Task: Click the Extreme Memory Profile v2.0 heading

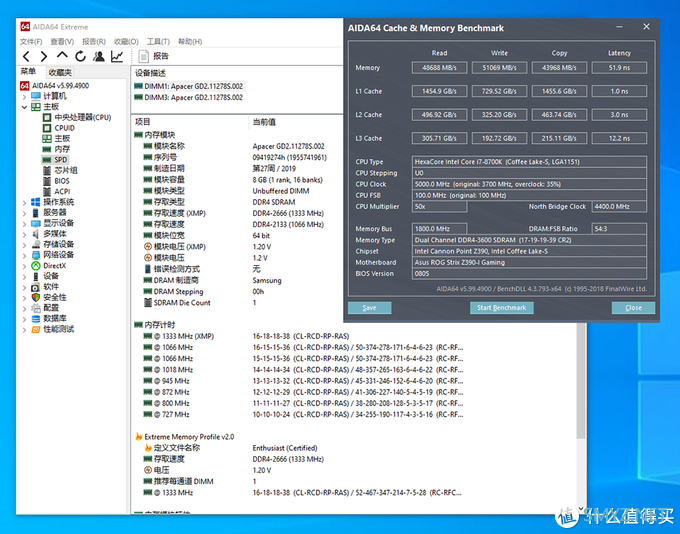Action: [x=189, y=436]
